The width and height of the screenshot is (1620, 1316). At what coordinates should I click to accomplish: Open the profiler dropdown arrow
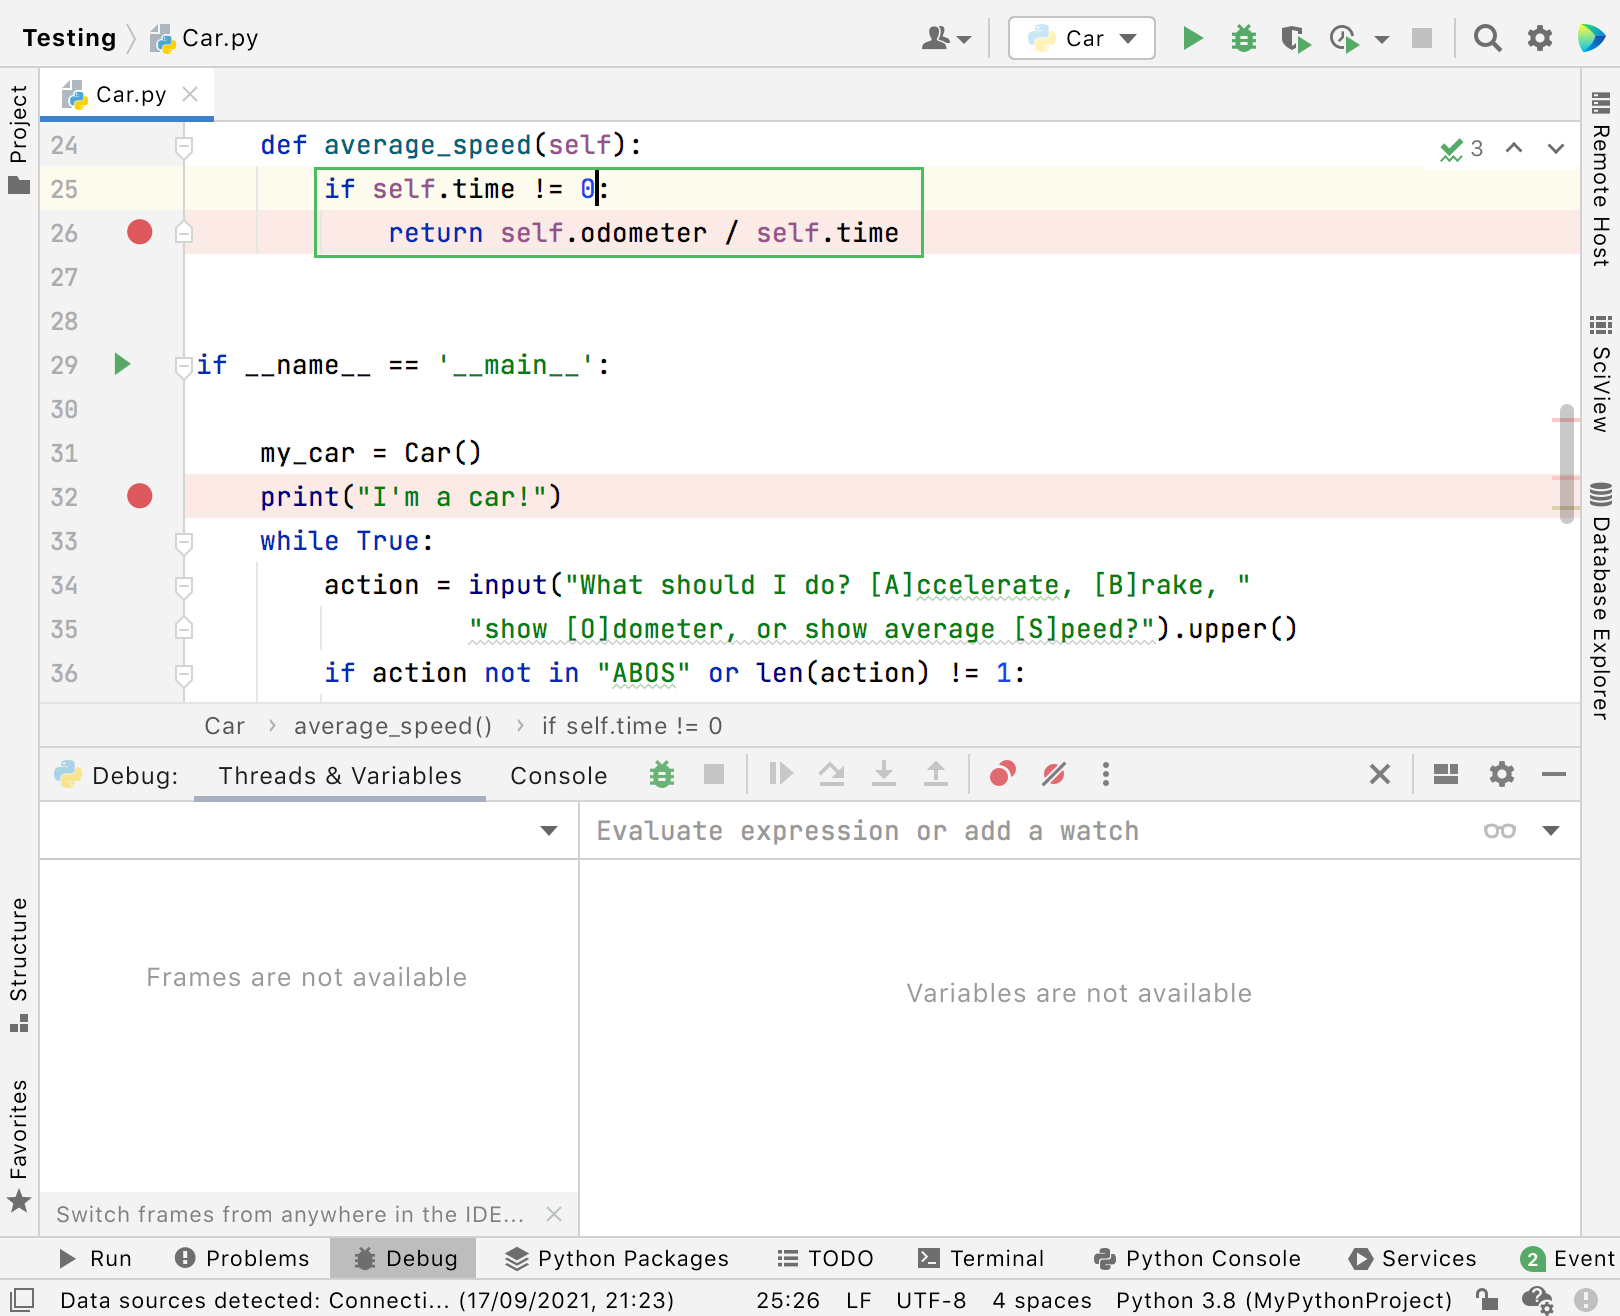1381,38
